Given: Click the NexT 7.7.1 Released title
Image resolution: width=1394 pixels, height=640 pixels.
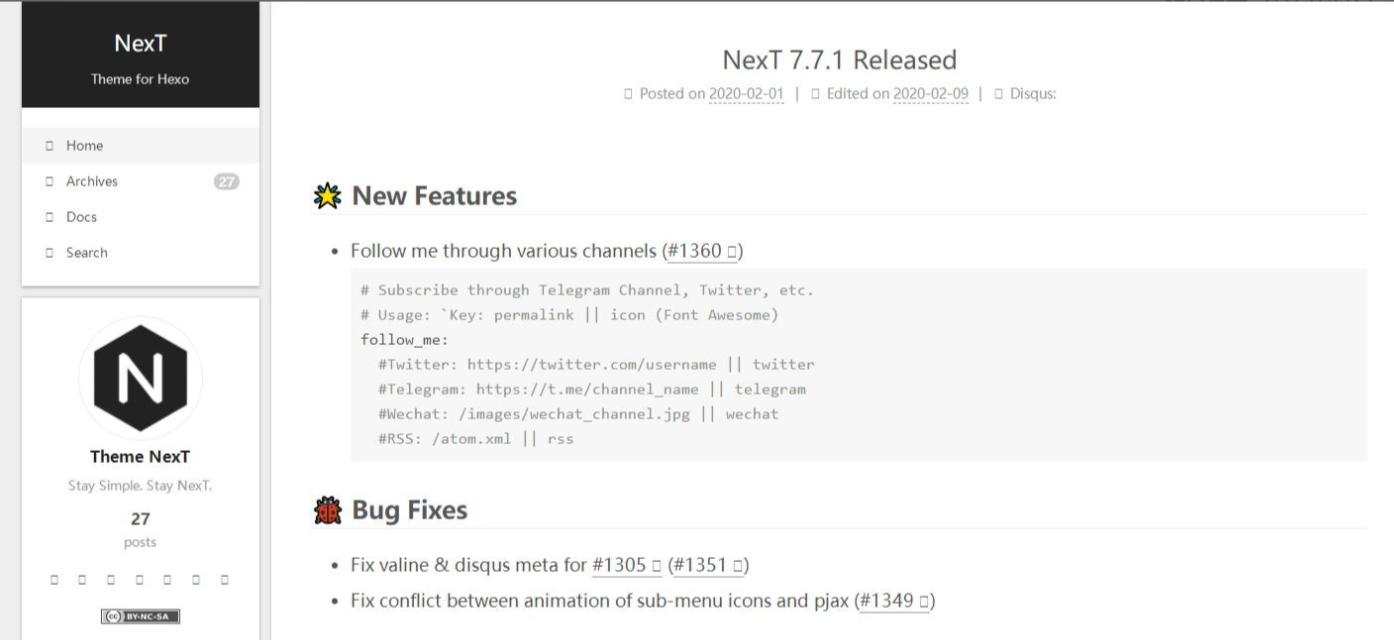Looking at the screenshot, I should [839, 60].
